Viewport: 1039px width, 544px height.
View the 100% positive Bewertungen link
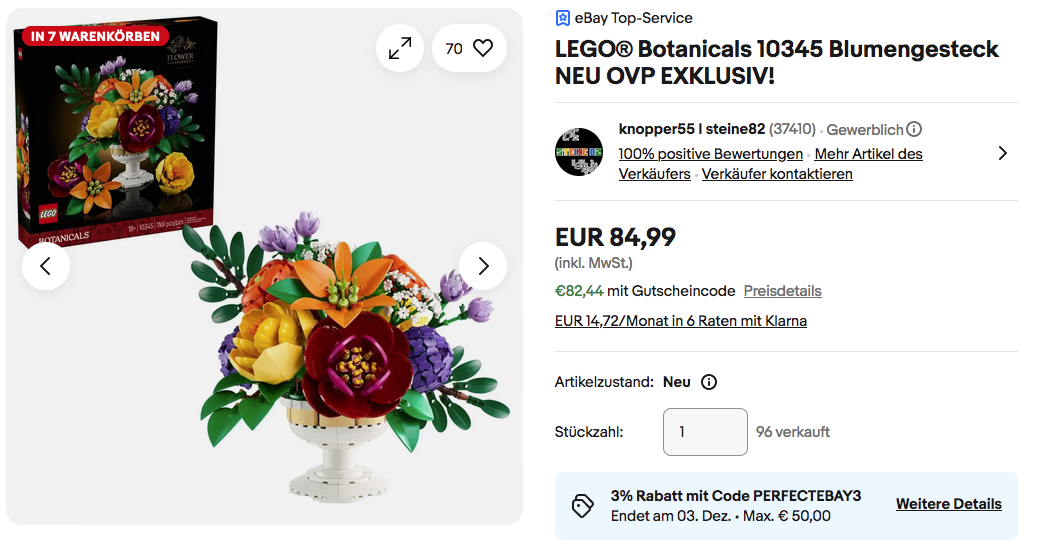pos(710,154)
